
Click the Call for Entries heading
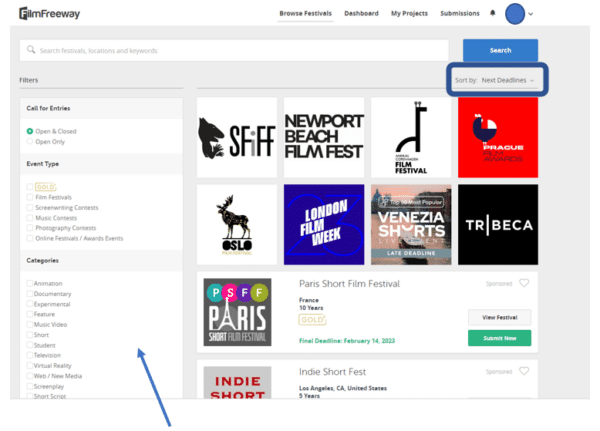pyautogui.click(x=48, y=108)
